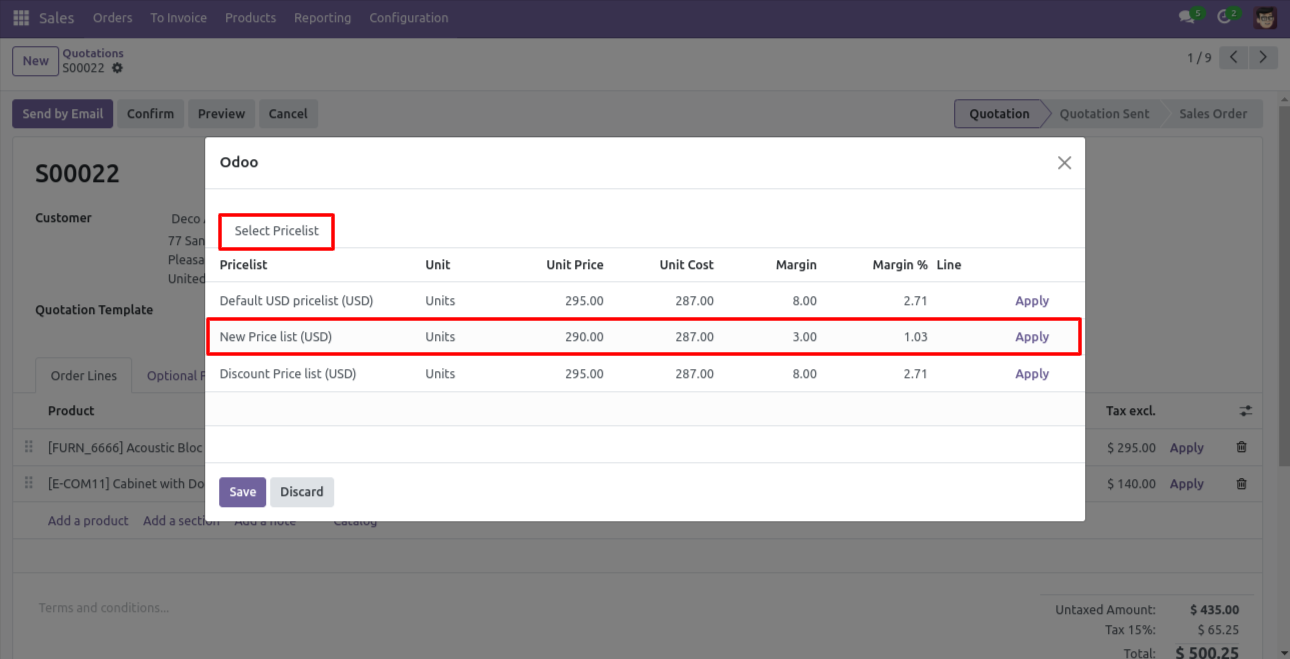
Task: Apply the New Price list
Action: tap(1032, 337)
